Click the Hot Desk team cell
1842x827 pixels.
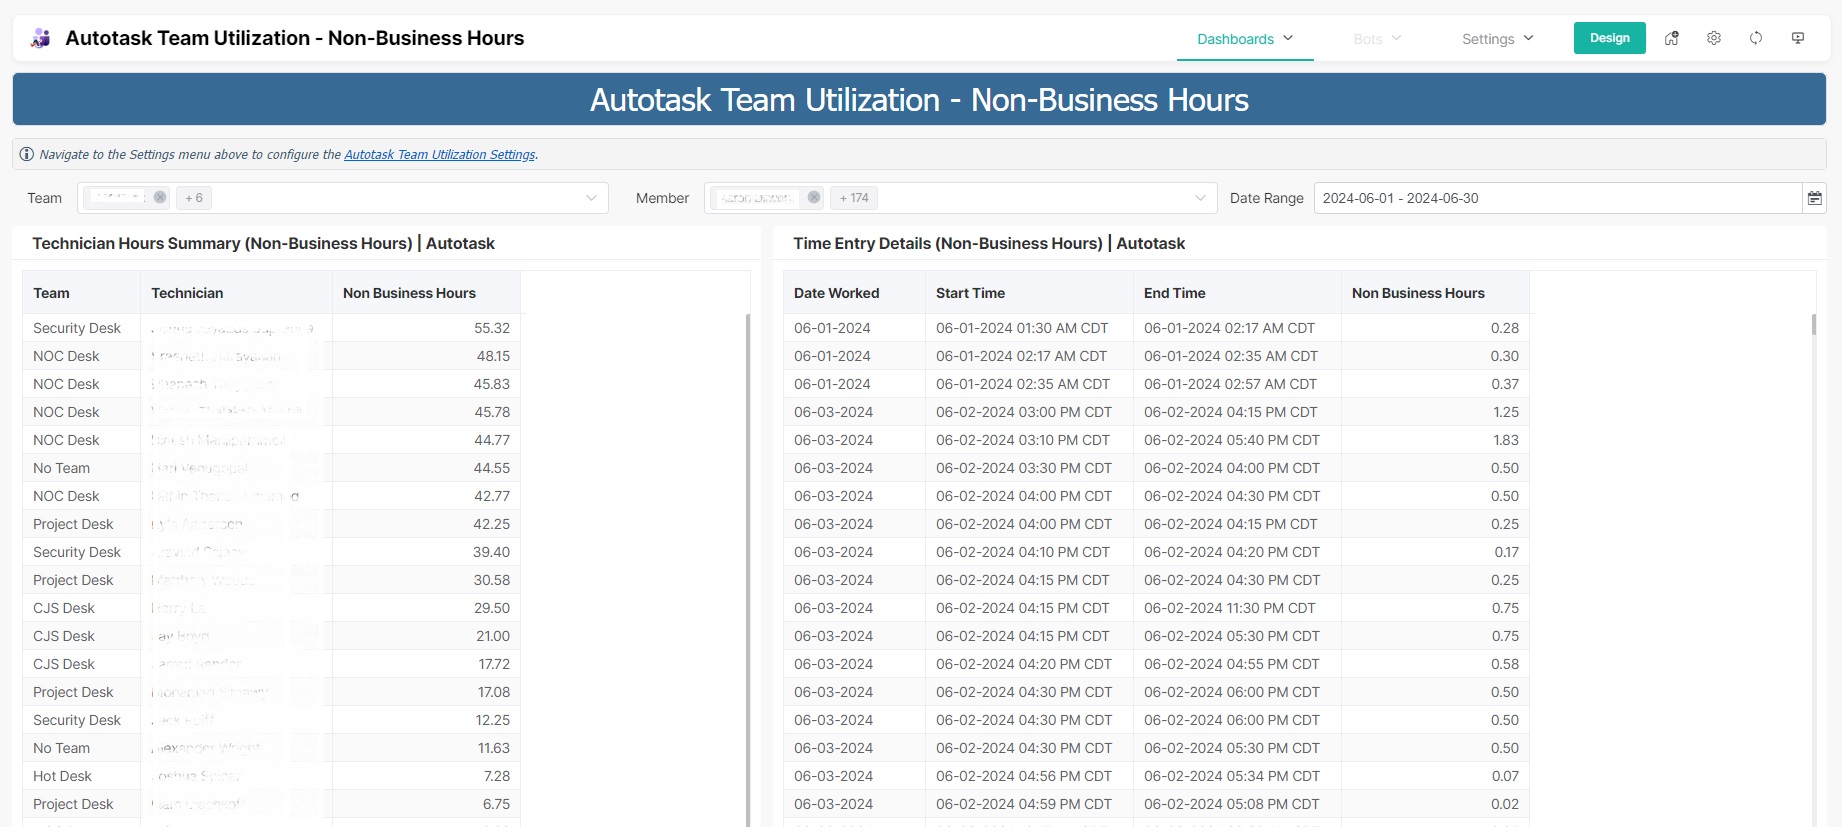point(81,776)
